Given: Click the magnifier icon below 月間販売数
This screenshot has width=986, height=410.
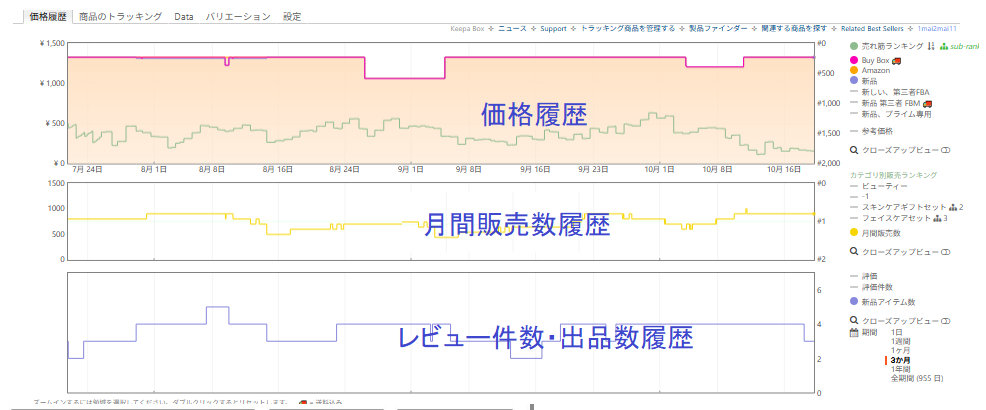Looking at the screenshot, I should point(853,252).
